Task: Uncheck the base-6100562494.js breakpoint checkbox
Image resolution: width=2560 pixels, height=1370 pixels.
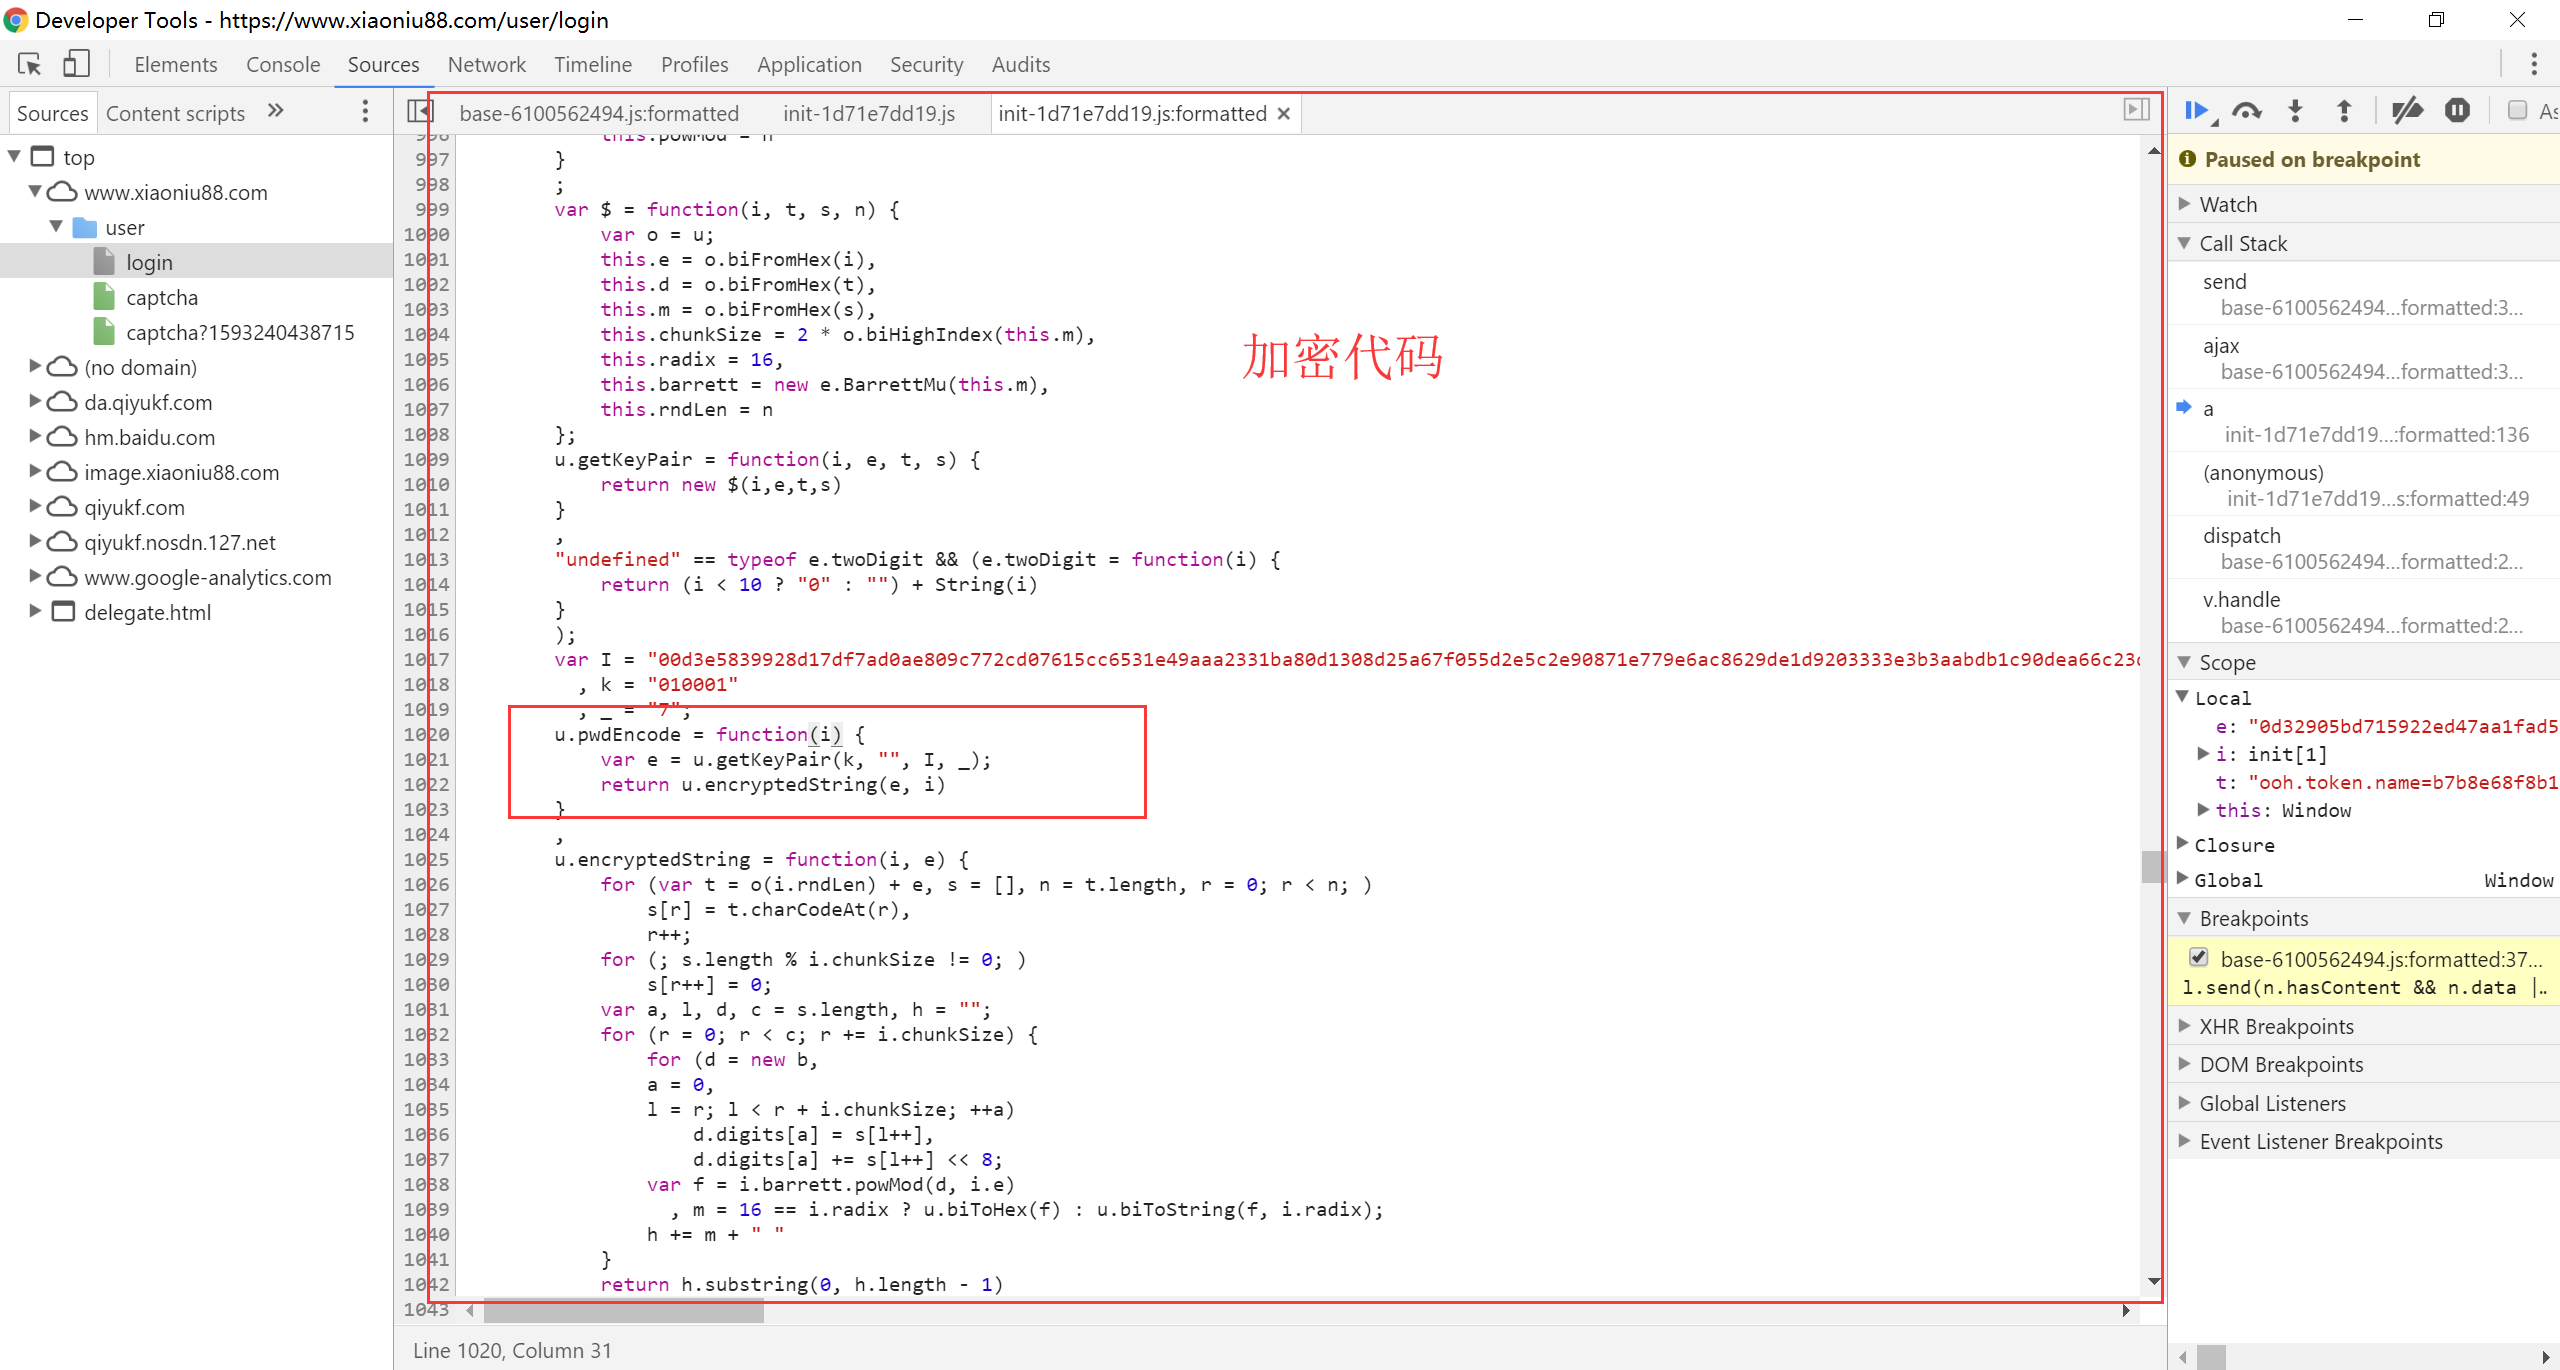Action: click(x=2198, y=957)
